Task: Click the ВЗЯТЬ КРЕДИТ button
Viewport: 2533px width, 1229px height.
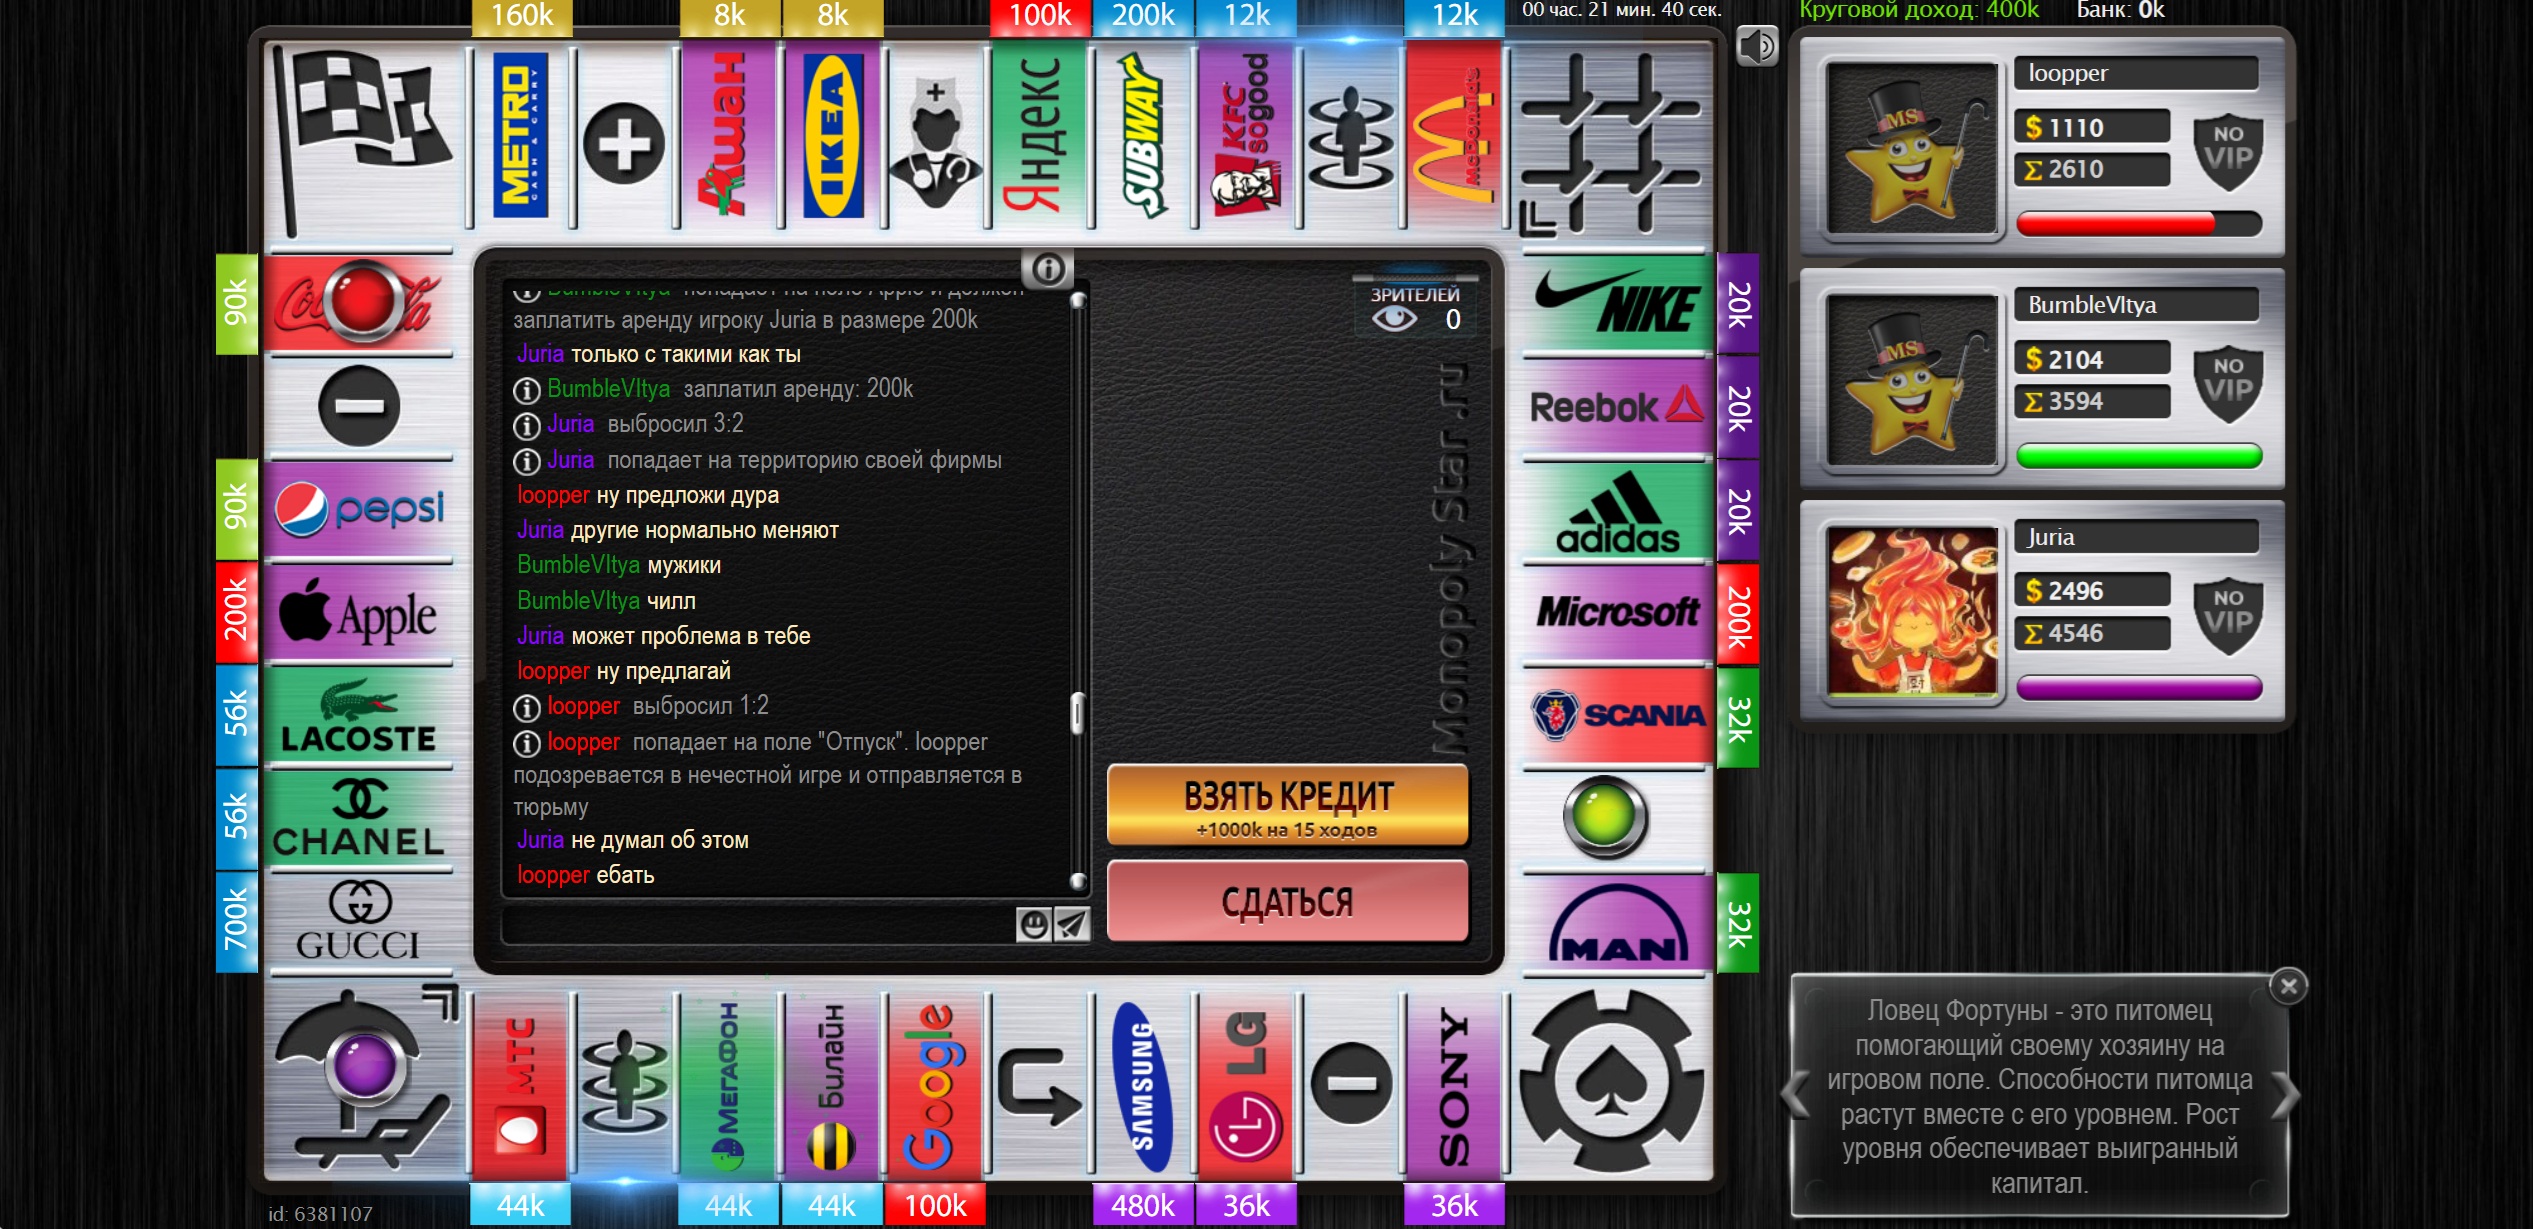Action: click(x=1288, y=806)
